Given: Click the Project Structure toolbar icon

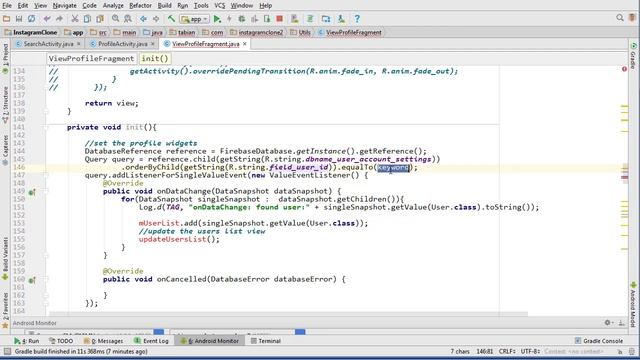Looking at the screenshot, I should point(326,19).
